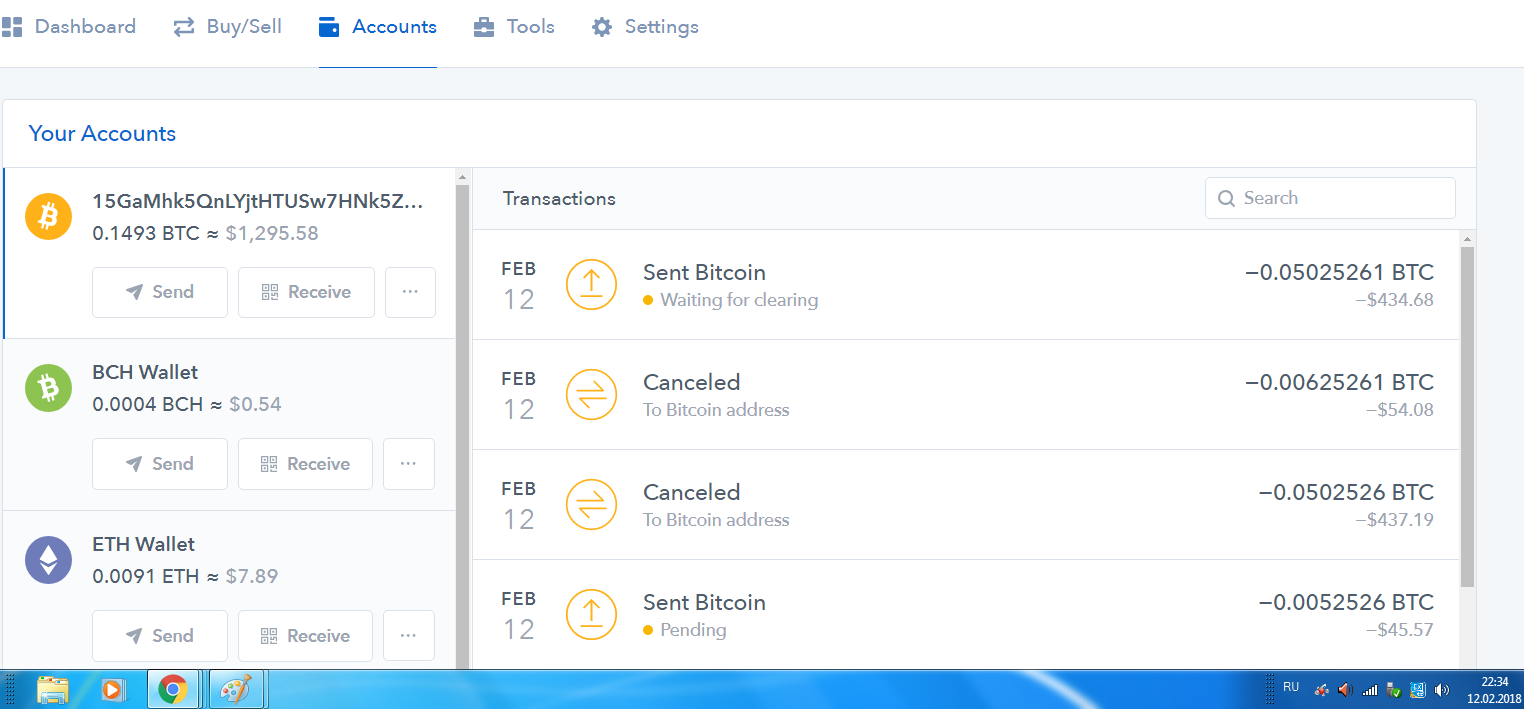Click exchange icon of −0.00625261 BTC canceled transaction
Viewport: 1524px width, 709px height.
point(591,394)
